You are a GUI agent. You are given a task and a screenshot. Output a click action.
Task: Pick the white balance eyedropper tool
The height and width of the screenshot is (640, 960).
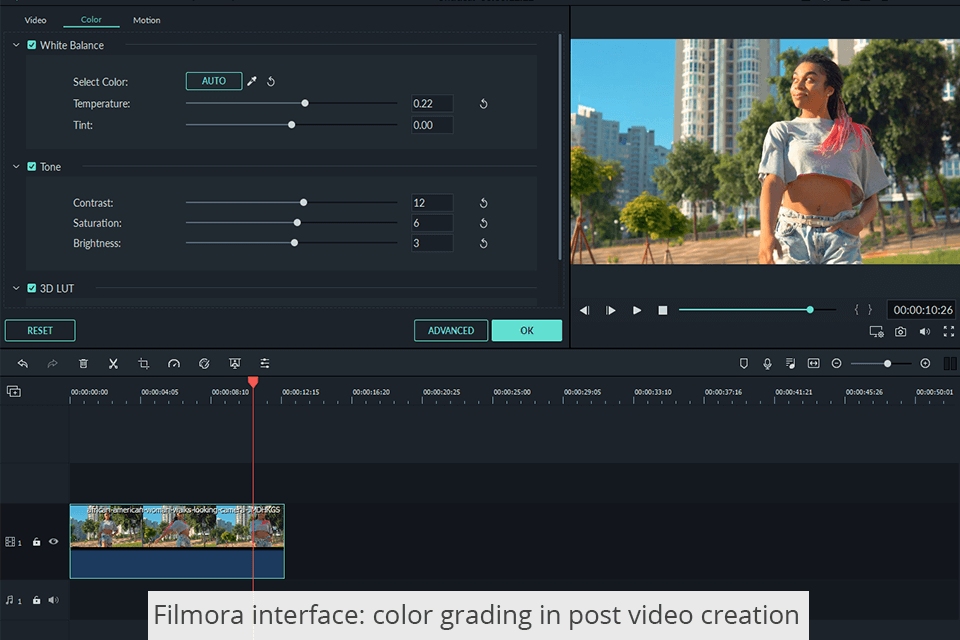pyautogui.click(x=252, y=81)
